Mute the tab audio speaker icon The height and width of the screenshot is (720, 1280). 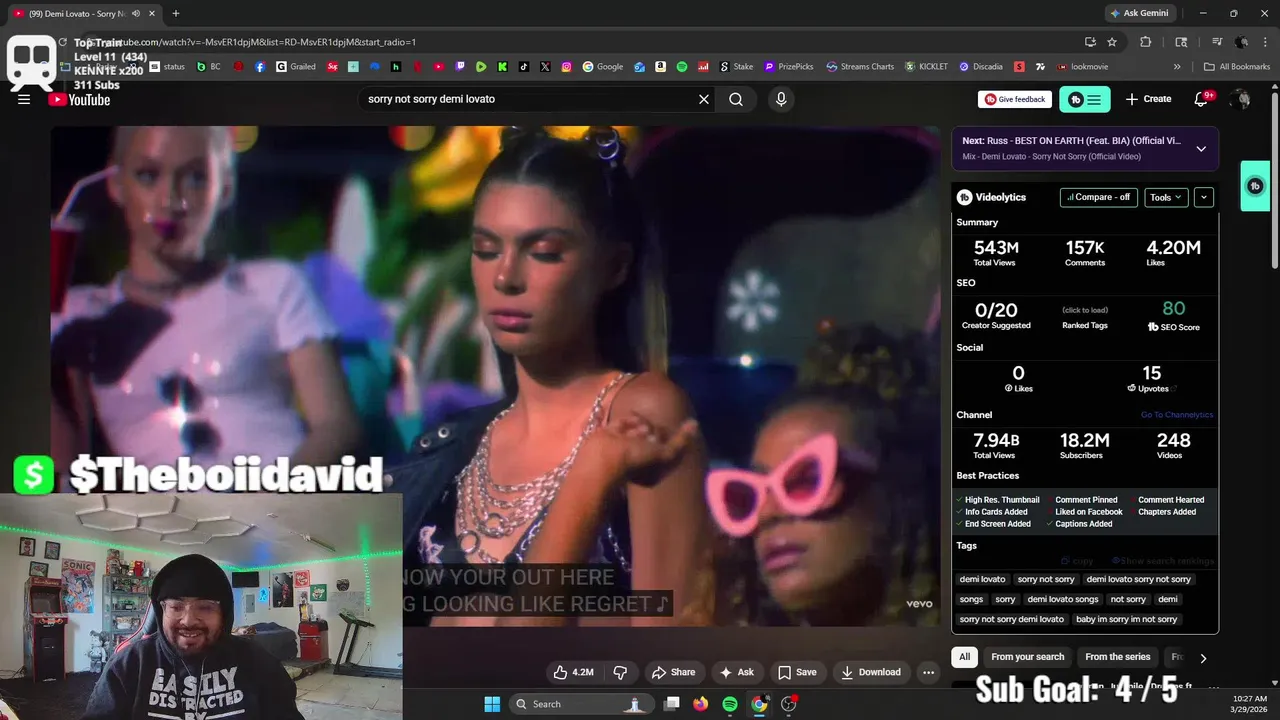135,13
